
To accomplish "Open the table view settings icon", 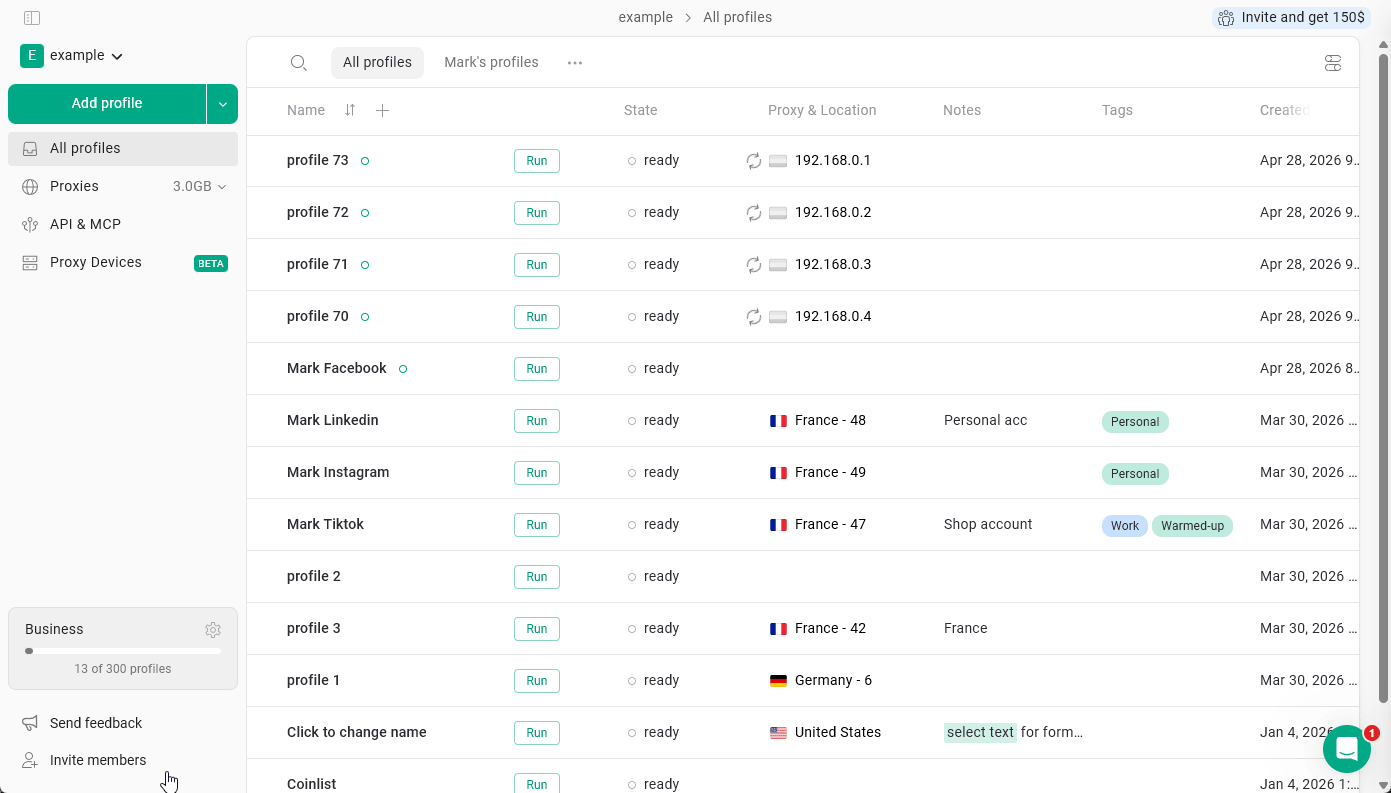I will pos(1332,64).
